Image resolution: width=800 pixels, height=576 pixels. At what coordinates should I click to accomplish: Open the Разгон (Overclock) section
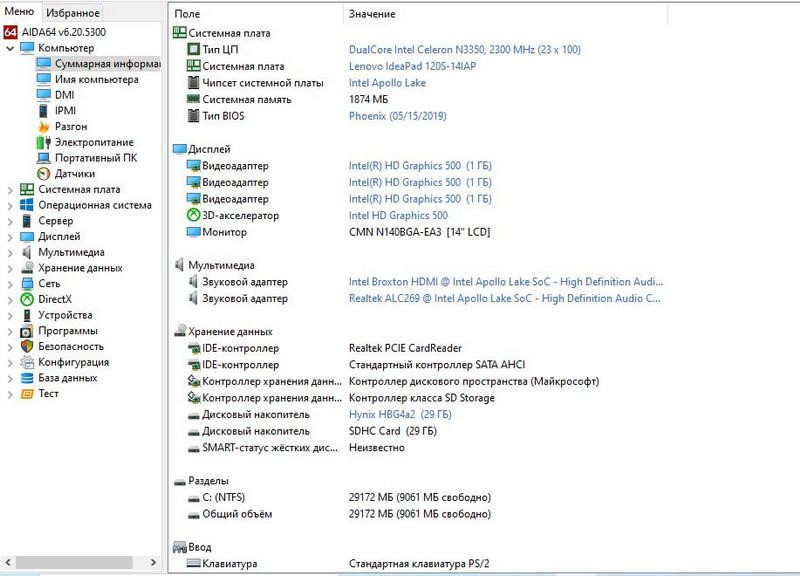coord(68,127)
